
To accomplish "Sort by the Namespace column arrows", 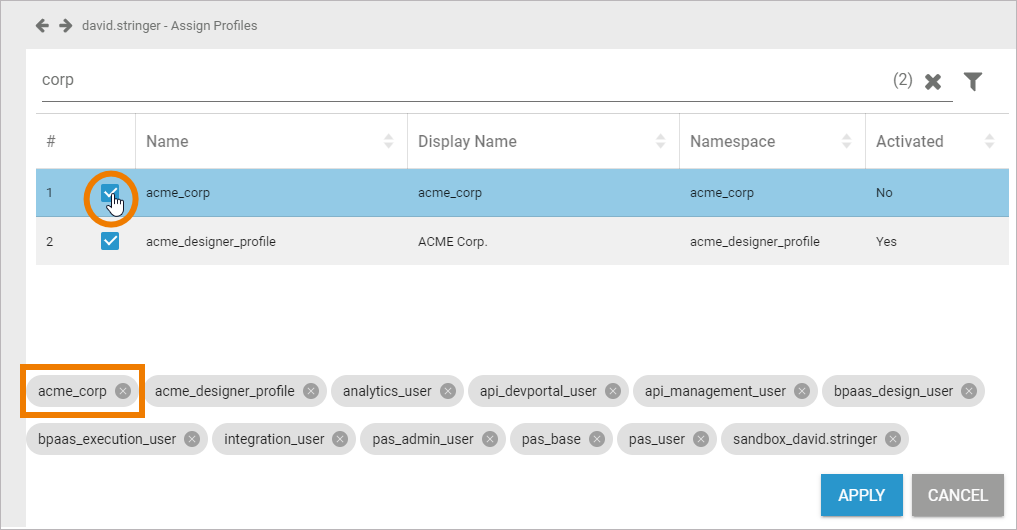I will click(847, 142).
